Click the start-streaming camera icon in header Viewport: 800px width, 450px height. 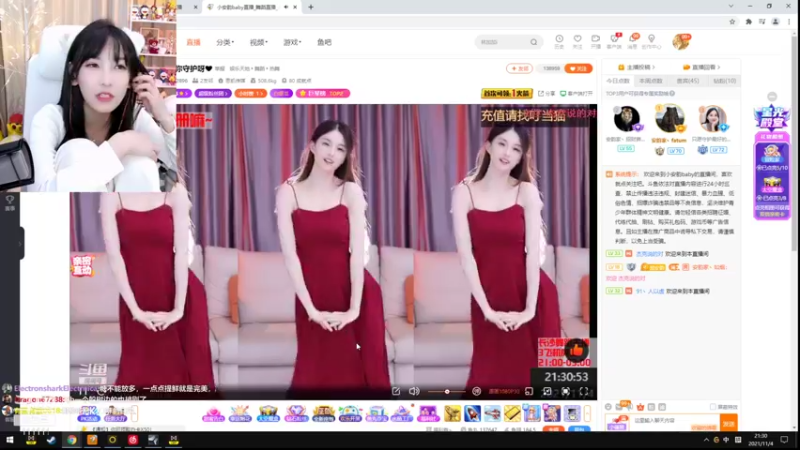tap(595, 39)
